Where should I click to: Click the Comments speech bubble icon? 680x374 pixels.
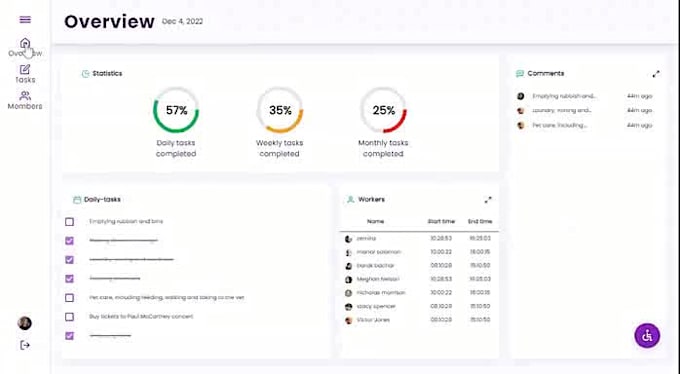point(520,74)
